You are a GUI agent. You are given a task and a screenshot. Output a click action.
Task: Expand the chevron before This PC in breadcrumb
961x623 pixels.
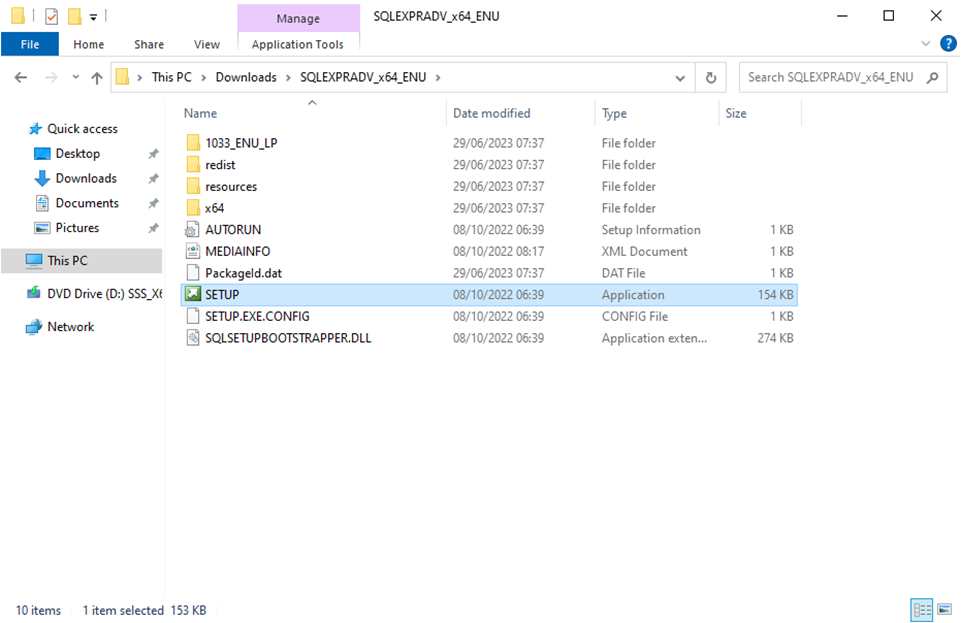(x=140, y=78)
